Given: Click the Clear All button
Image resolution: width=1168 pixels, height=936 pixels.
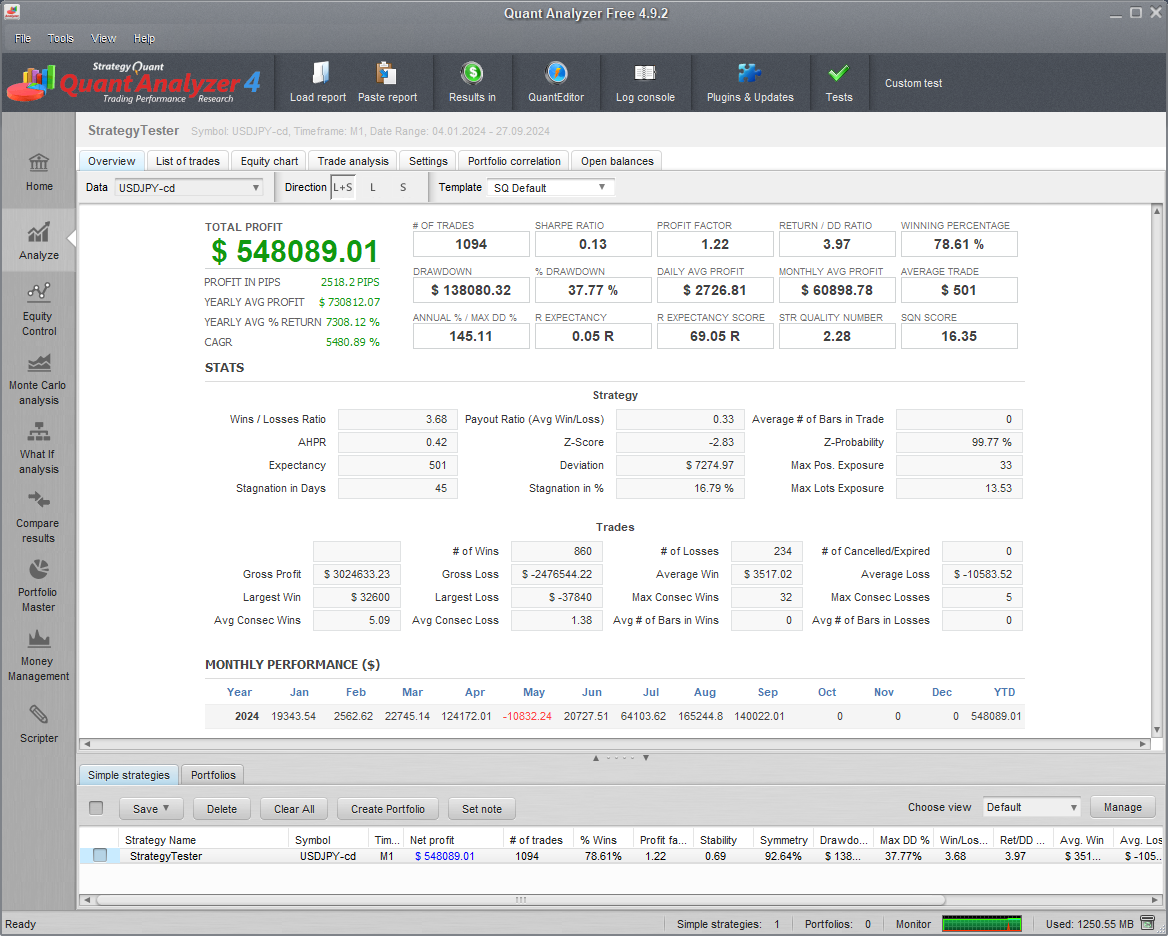Looking at the screenshot, I should click(x=294, y=809).
